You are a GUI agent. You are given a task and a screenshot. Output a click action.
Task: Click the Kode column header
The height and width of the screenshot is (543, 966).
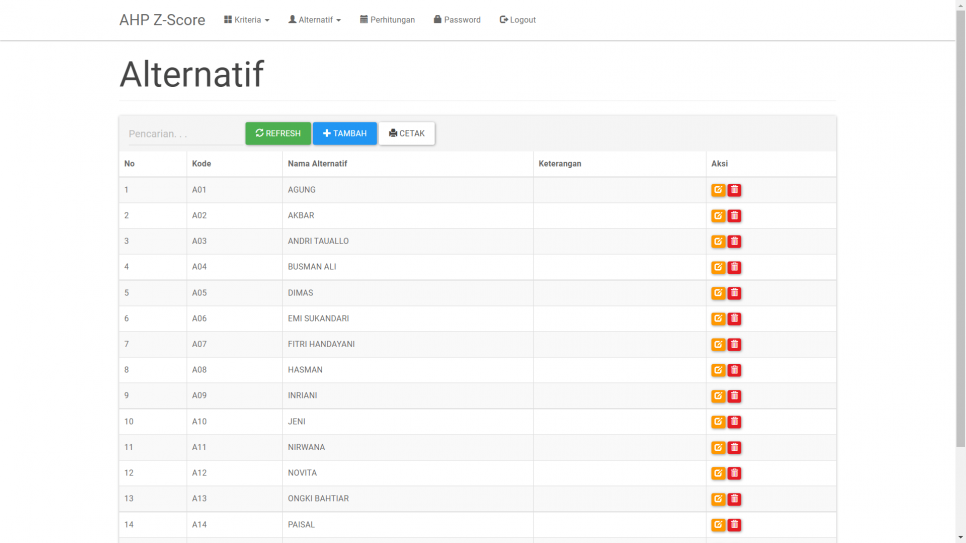[x=201, y=163]
